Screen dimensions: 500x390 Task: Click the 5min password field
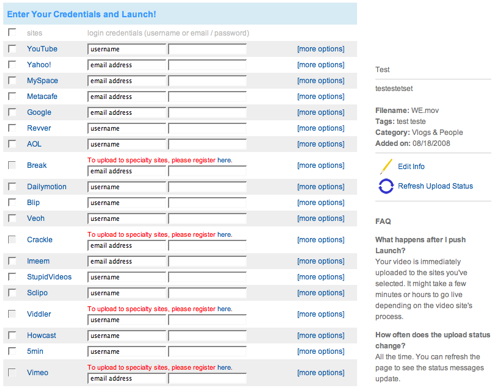click(207, 351)
